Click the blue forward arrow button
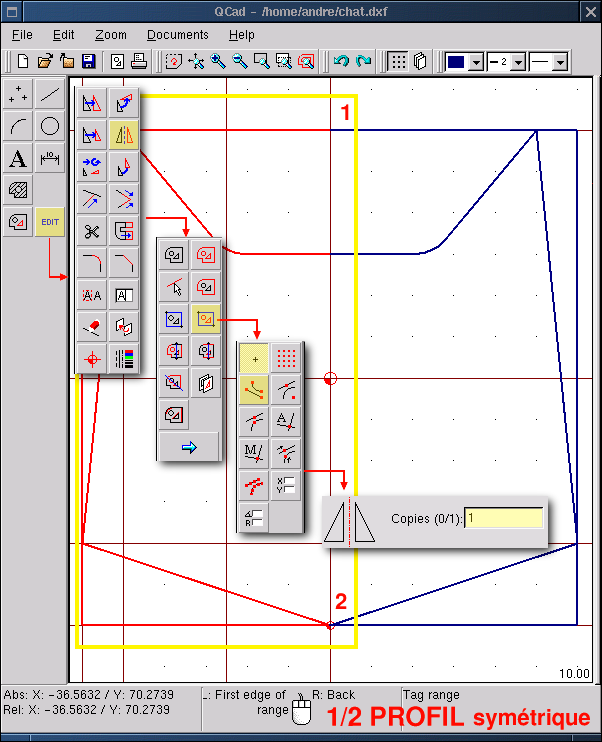The height and width of the screenshot is (742, 602). pyautogui.click(x=189, y=447)
